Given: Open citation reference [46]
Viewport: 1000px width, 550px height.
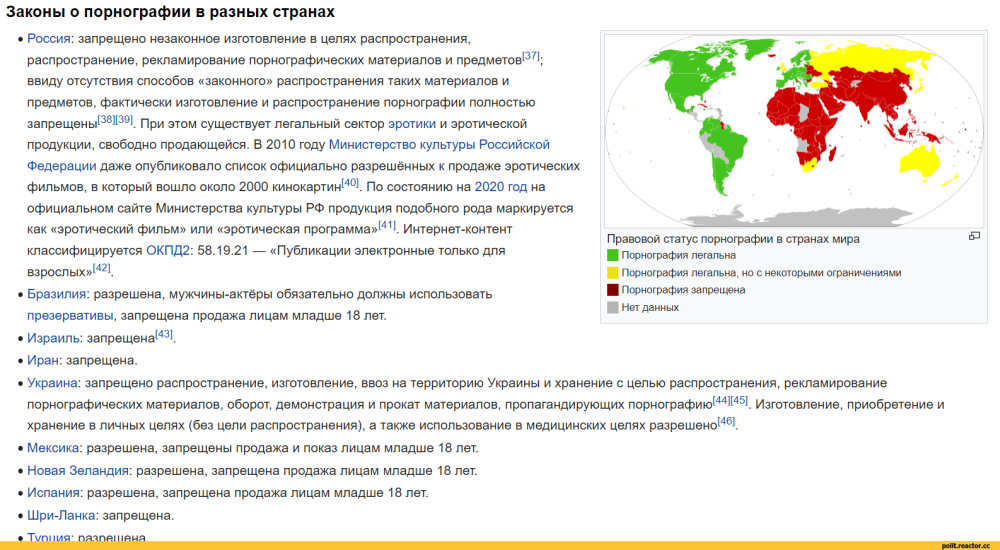Looking at the screenshot, I should click(726, 421).
